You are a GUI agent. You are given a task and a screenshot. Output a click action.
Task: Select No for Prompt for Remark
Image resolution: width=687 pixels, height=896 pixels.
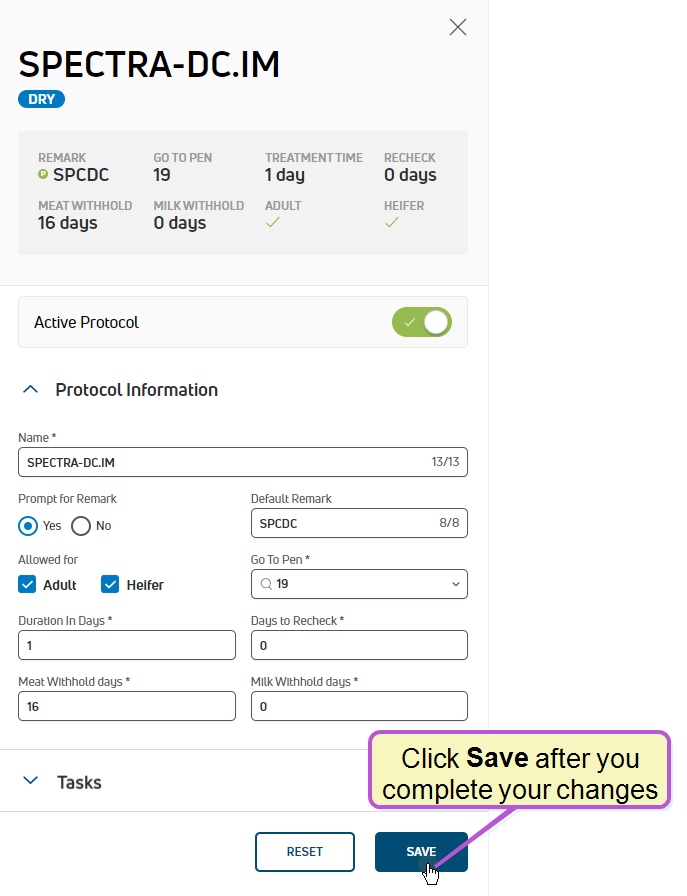[81, 526]
